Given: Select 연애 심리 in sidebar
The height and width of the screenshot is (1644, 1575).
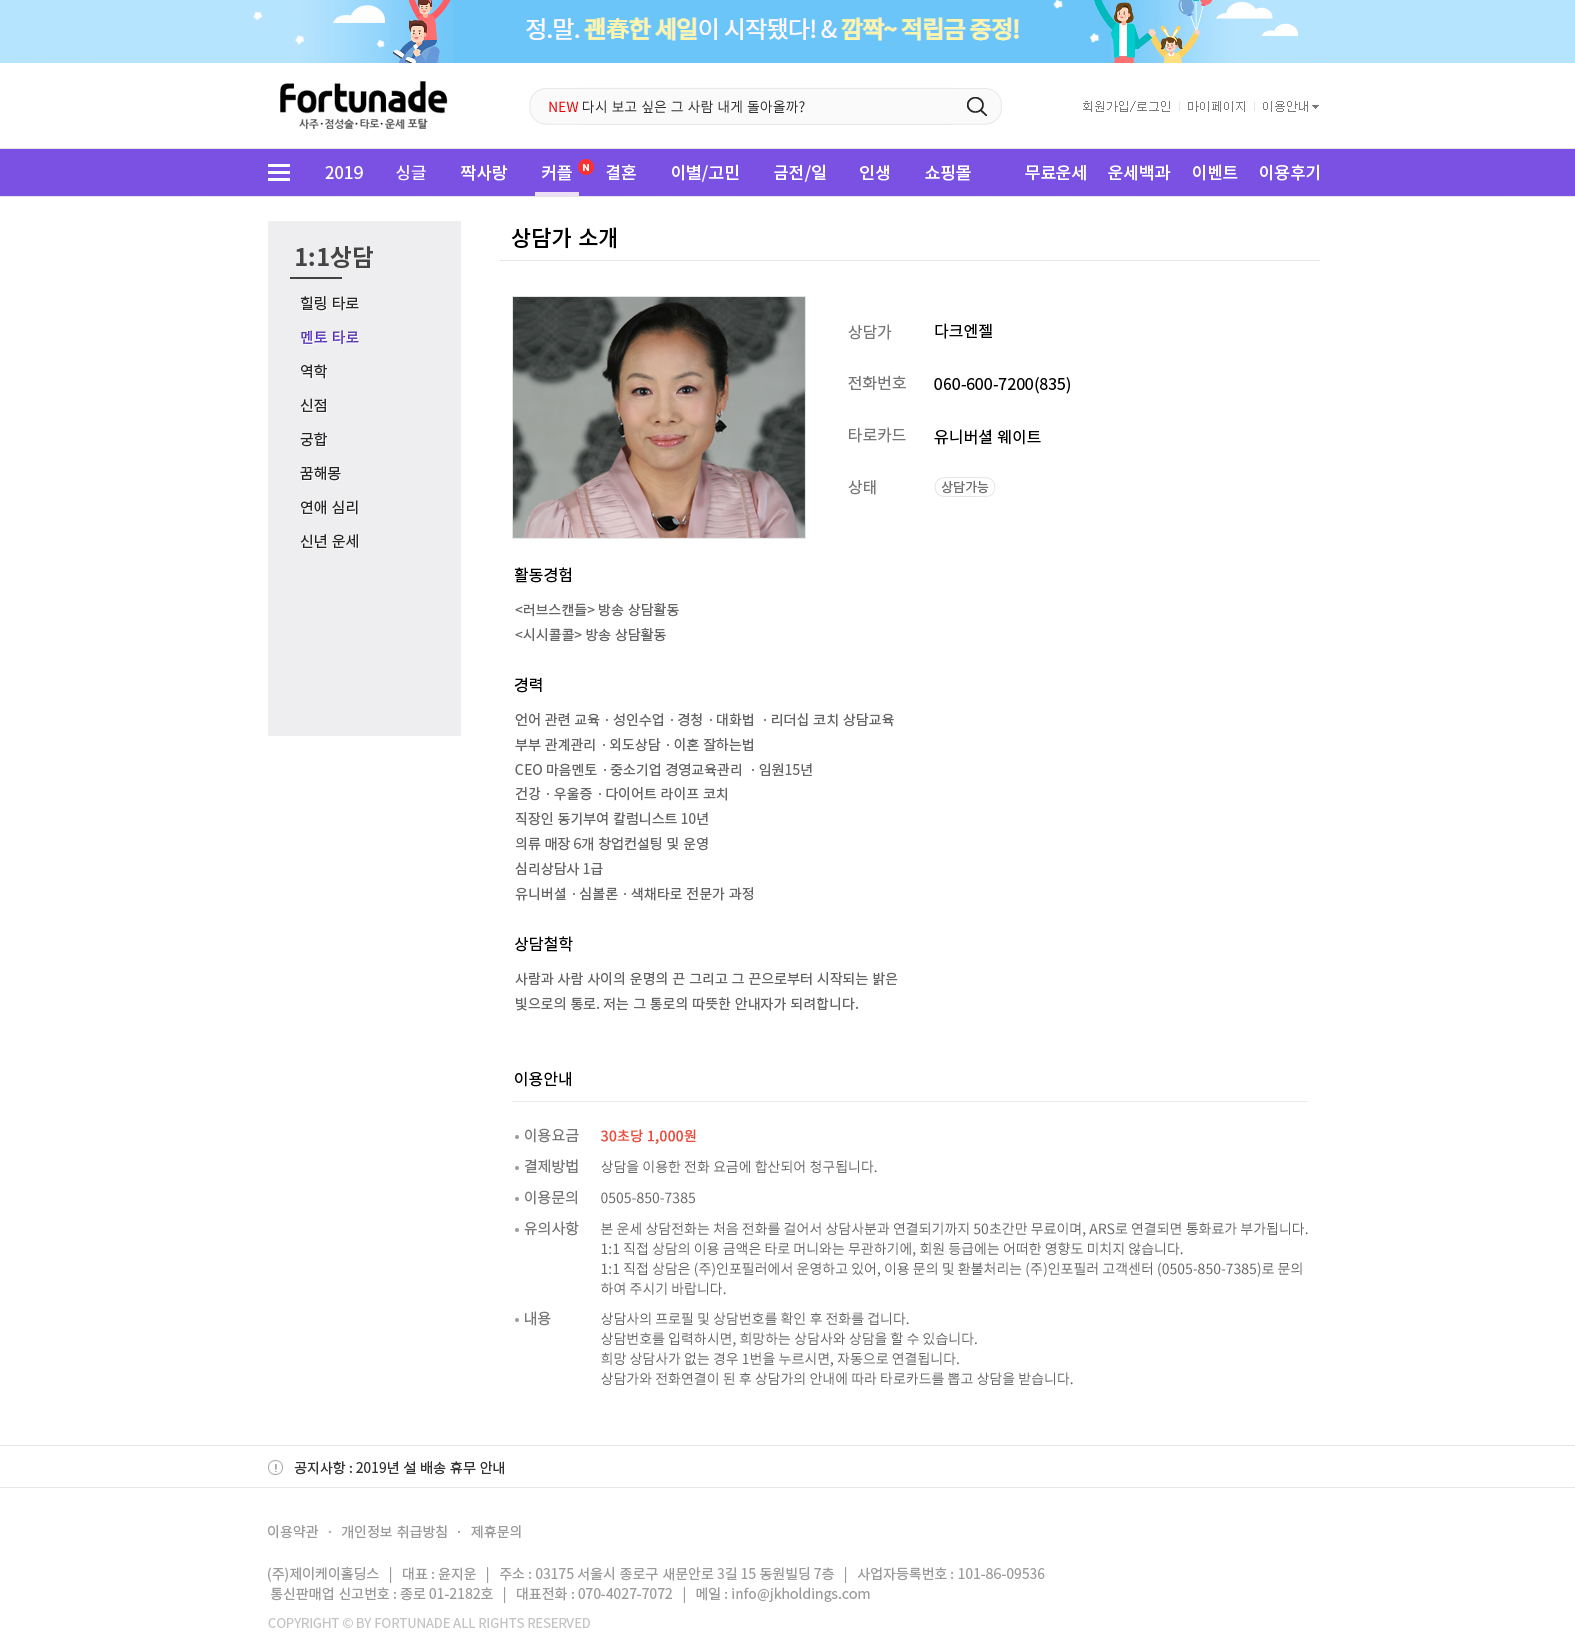Looking at the screenshot, I should (329, 507).
